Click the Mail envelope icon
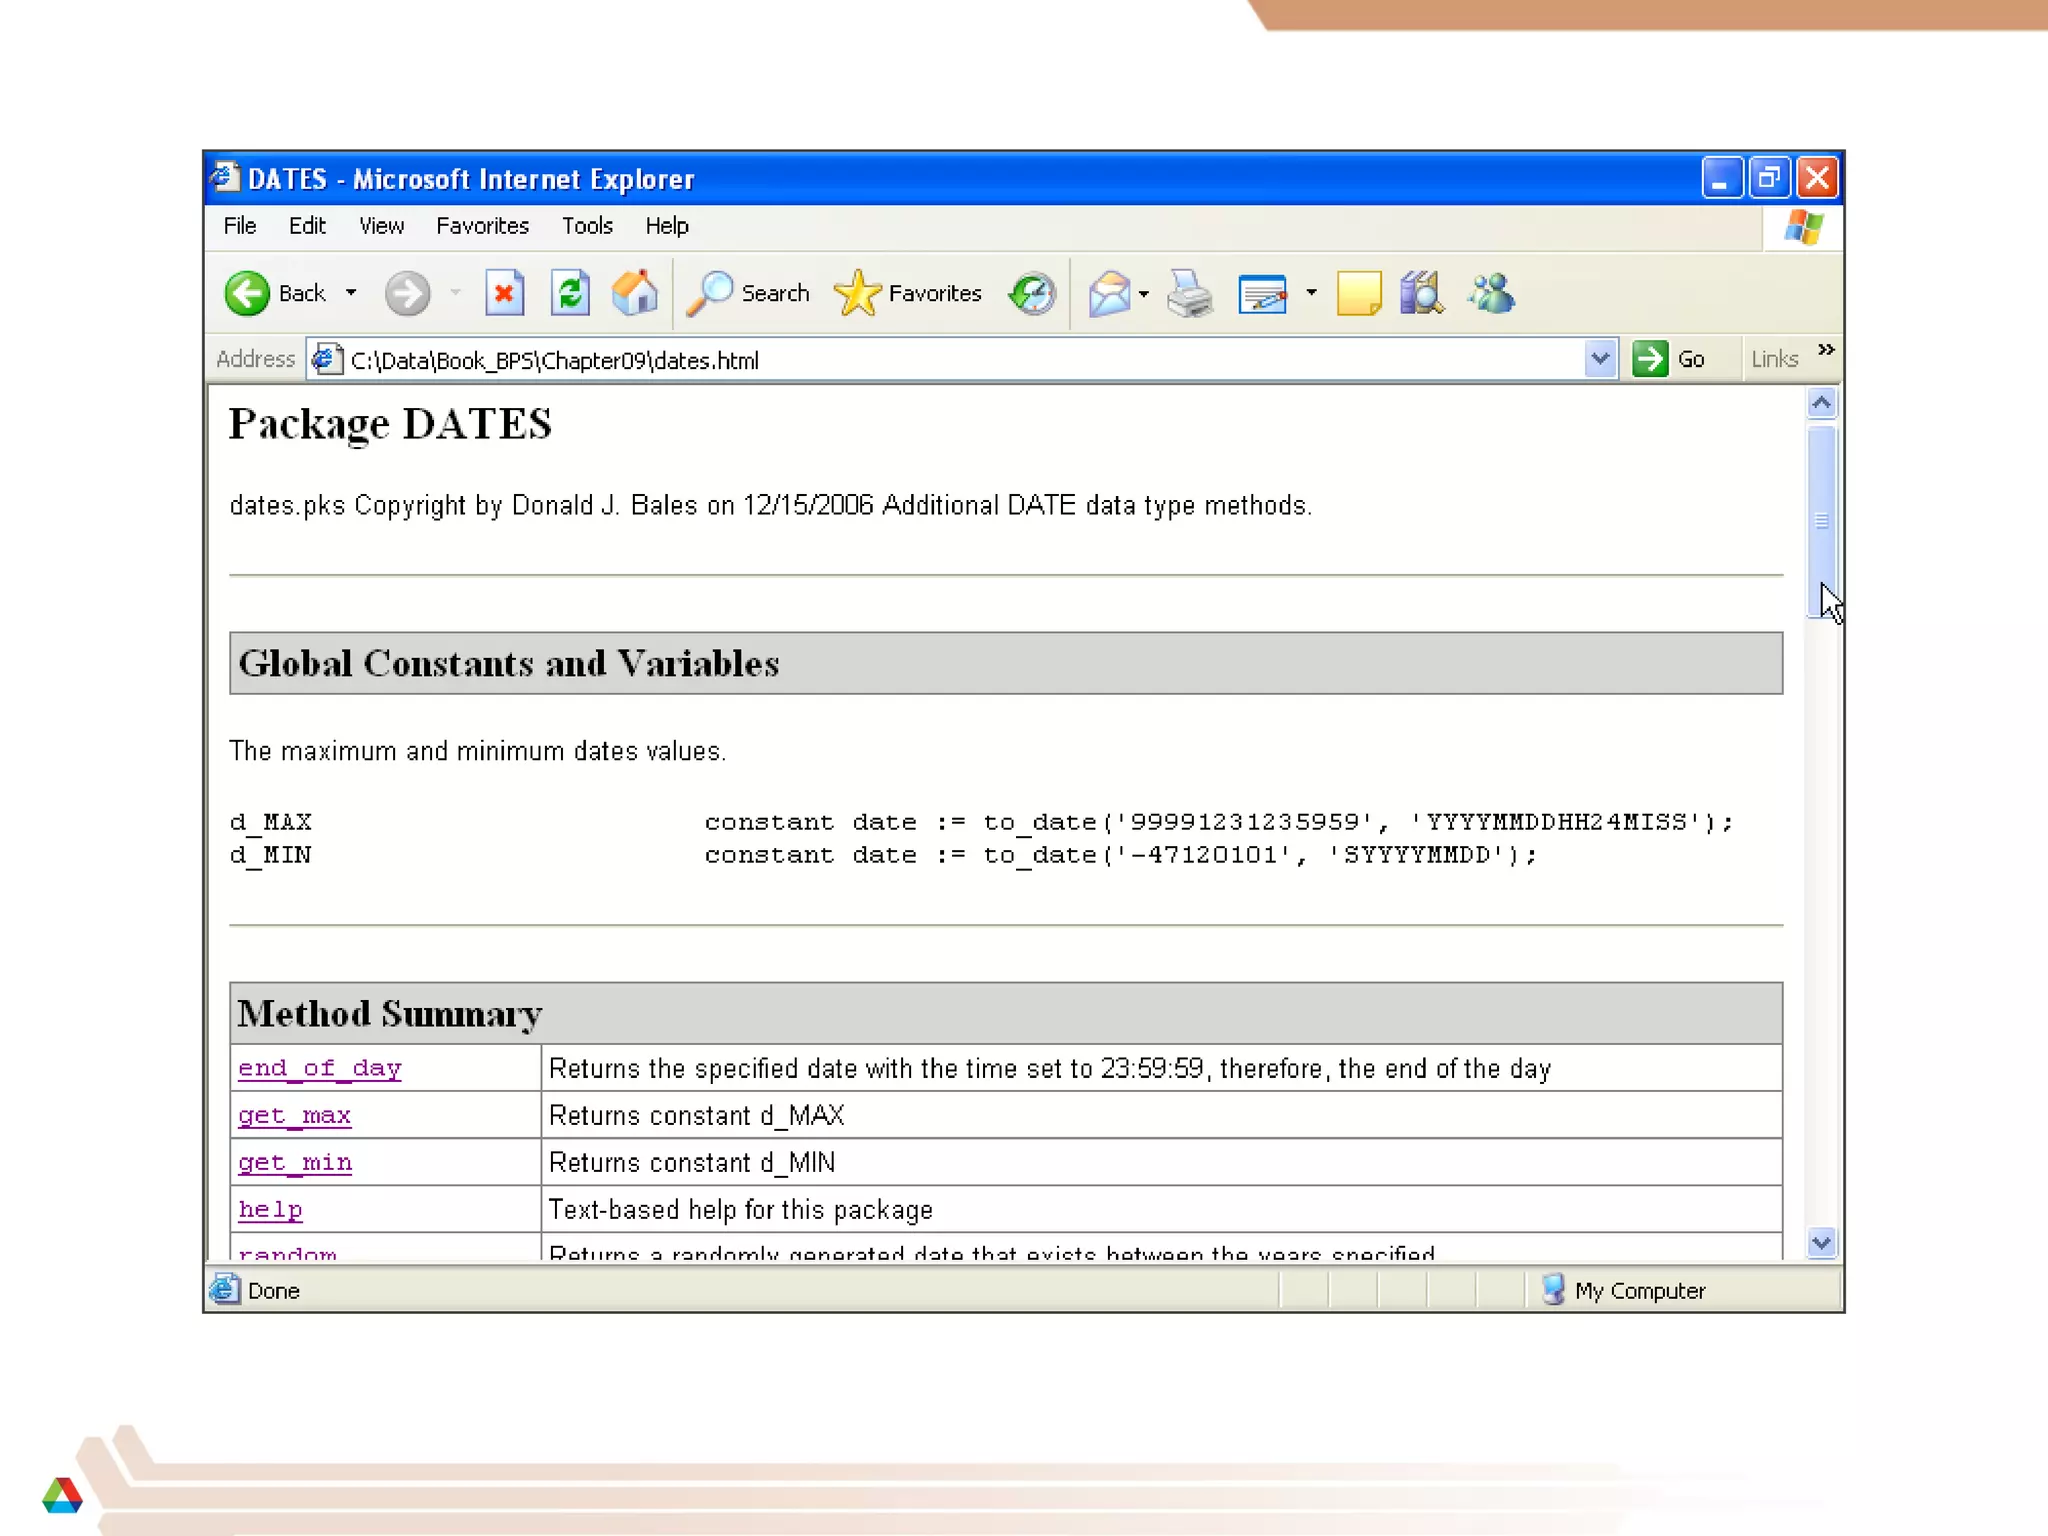This screenshot has width=2048, height=1536. tap(1109, 294)
